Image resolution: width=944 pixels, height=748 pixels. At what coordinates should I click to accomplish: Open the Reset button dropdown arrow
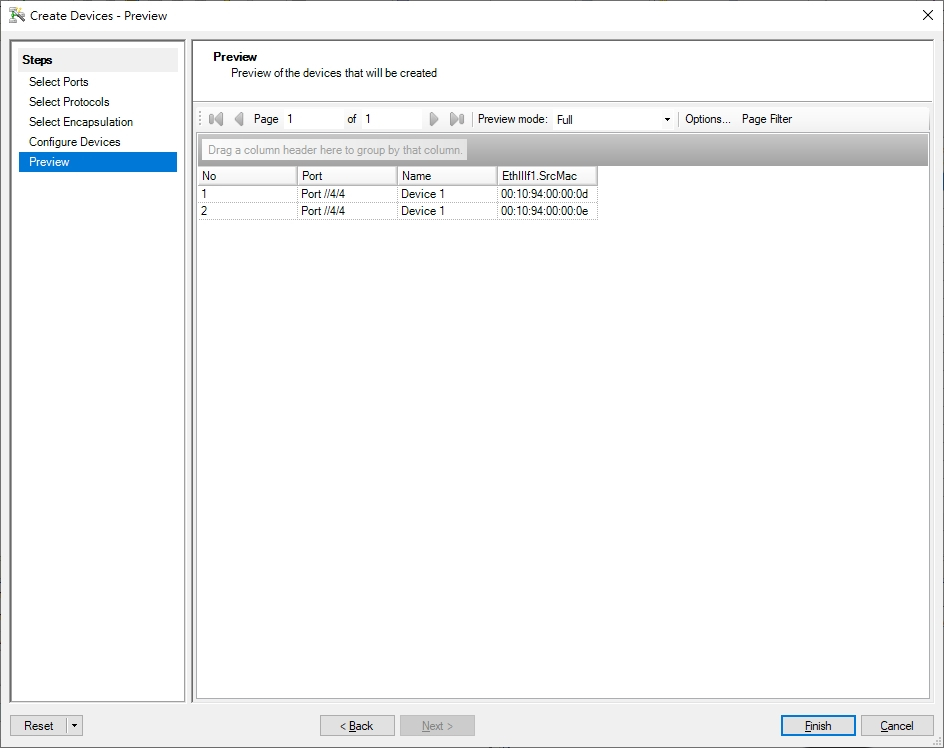75,726
